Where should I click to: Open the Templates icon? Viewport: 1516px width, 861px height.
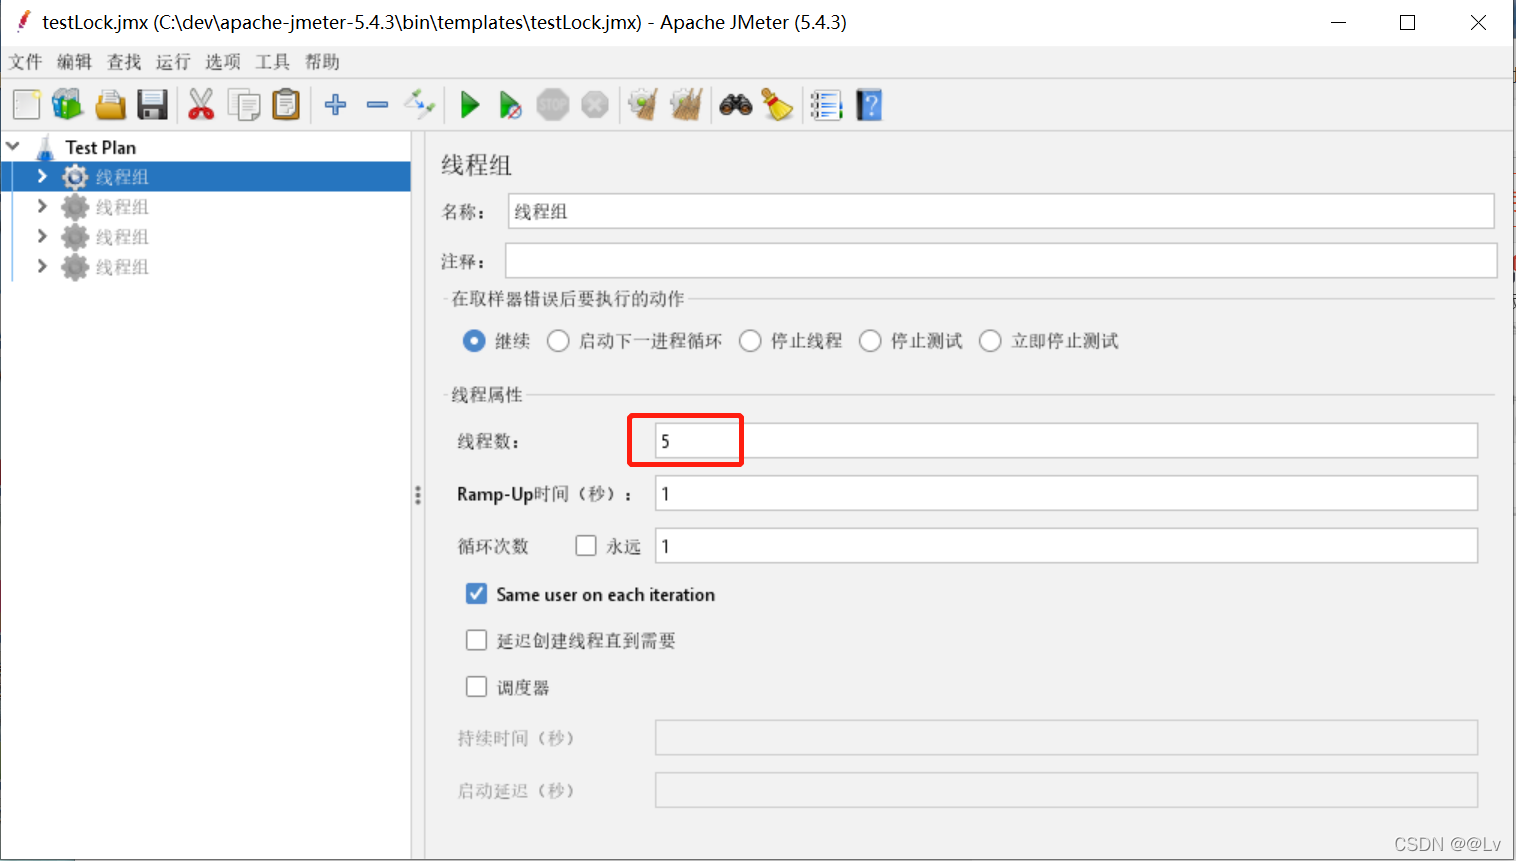[68, 105]
